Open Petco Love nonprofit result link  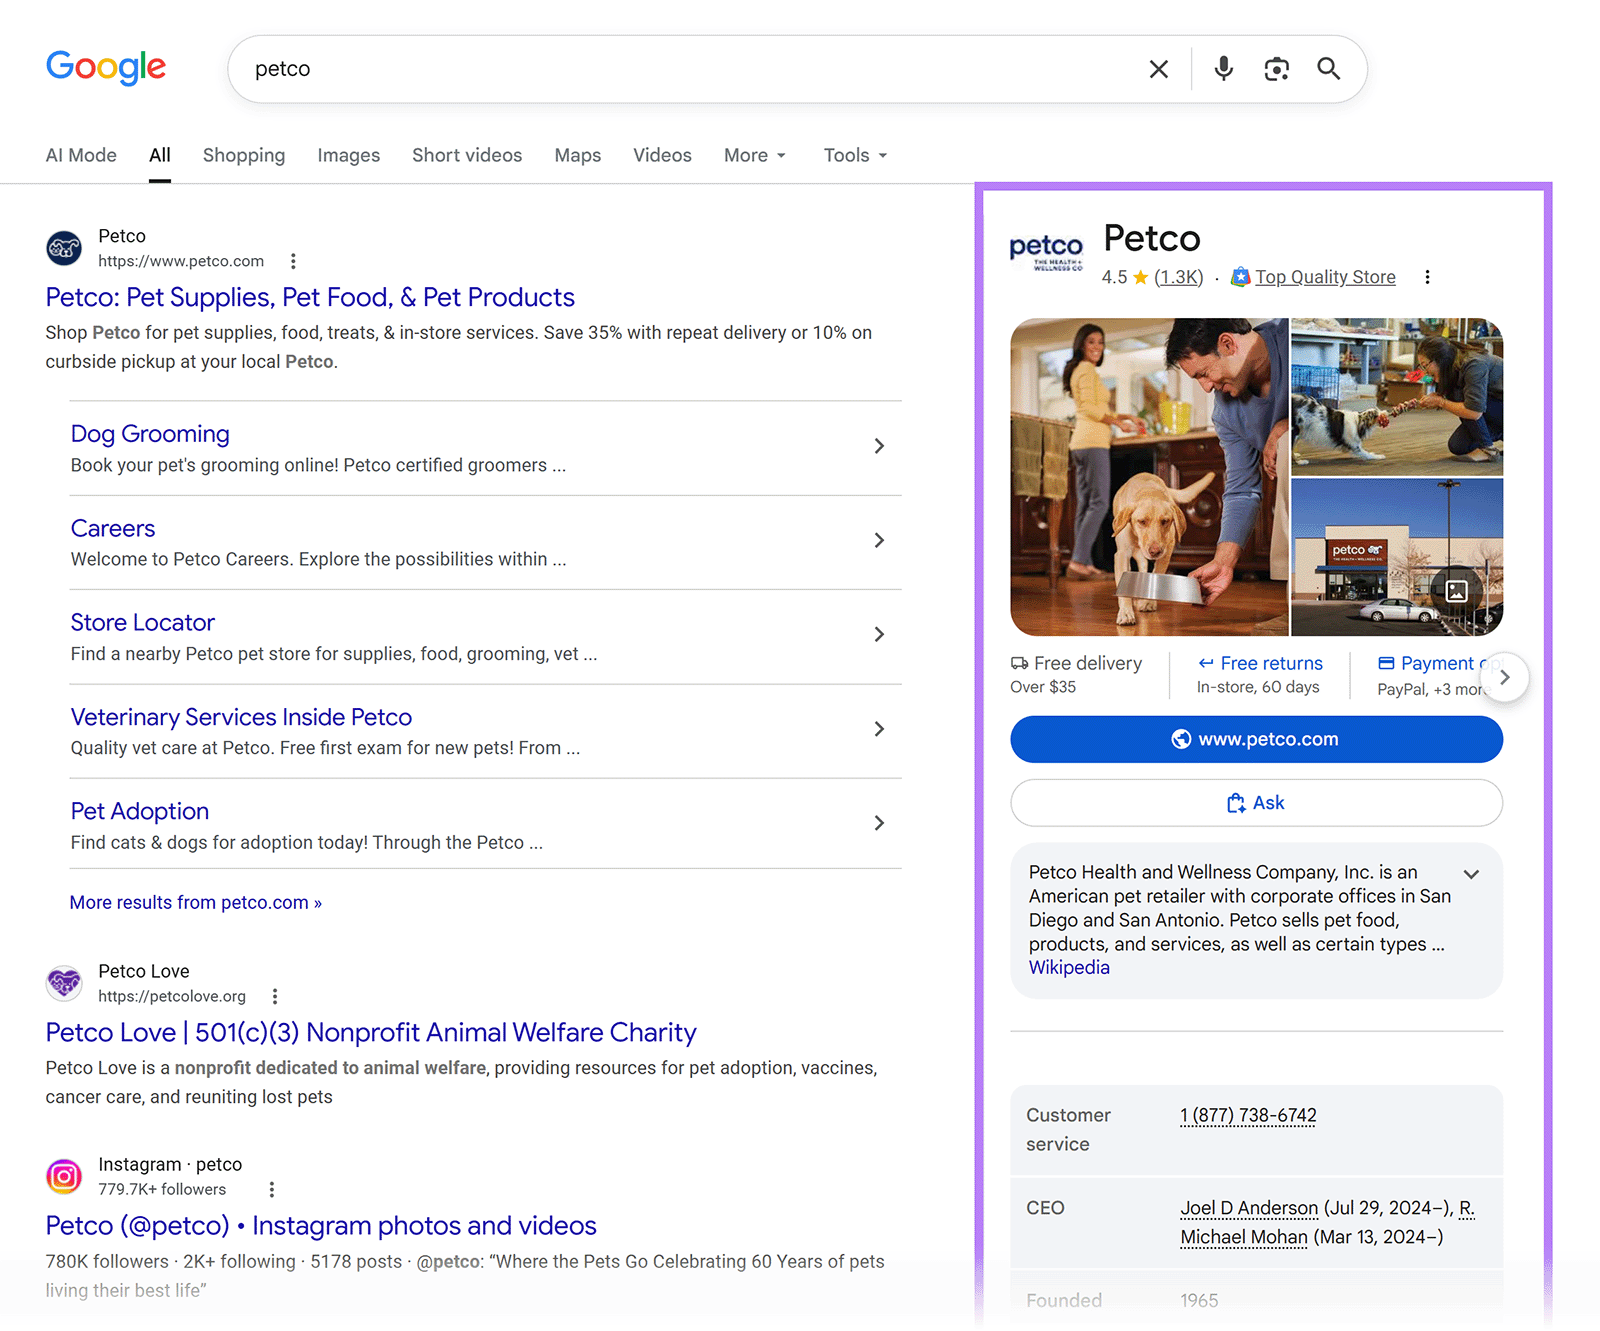[x=371, y=1032]
